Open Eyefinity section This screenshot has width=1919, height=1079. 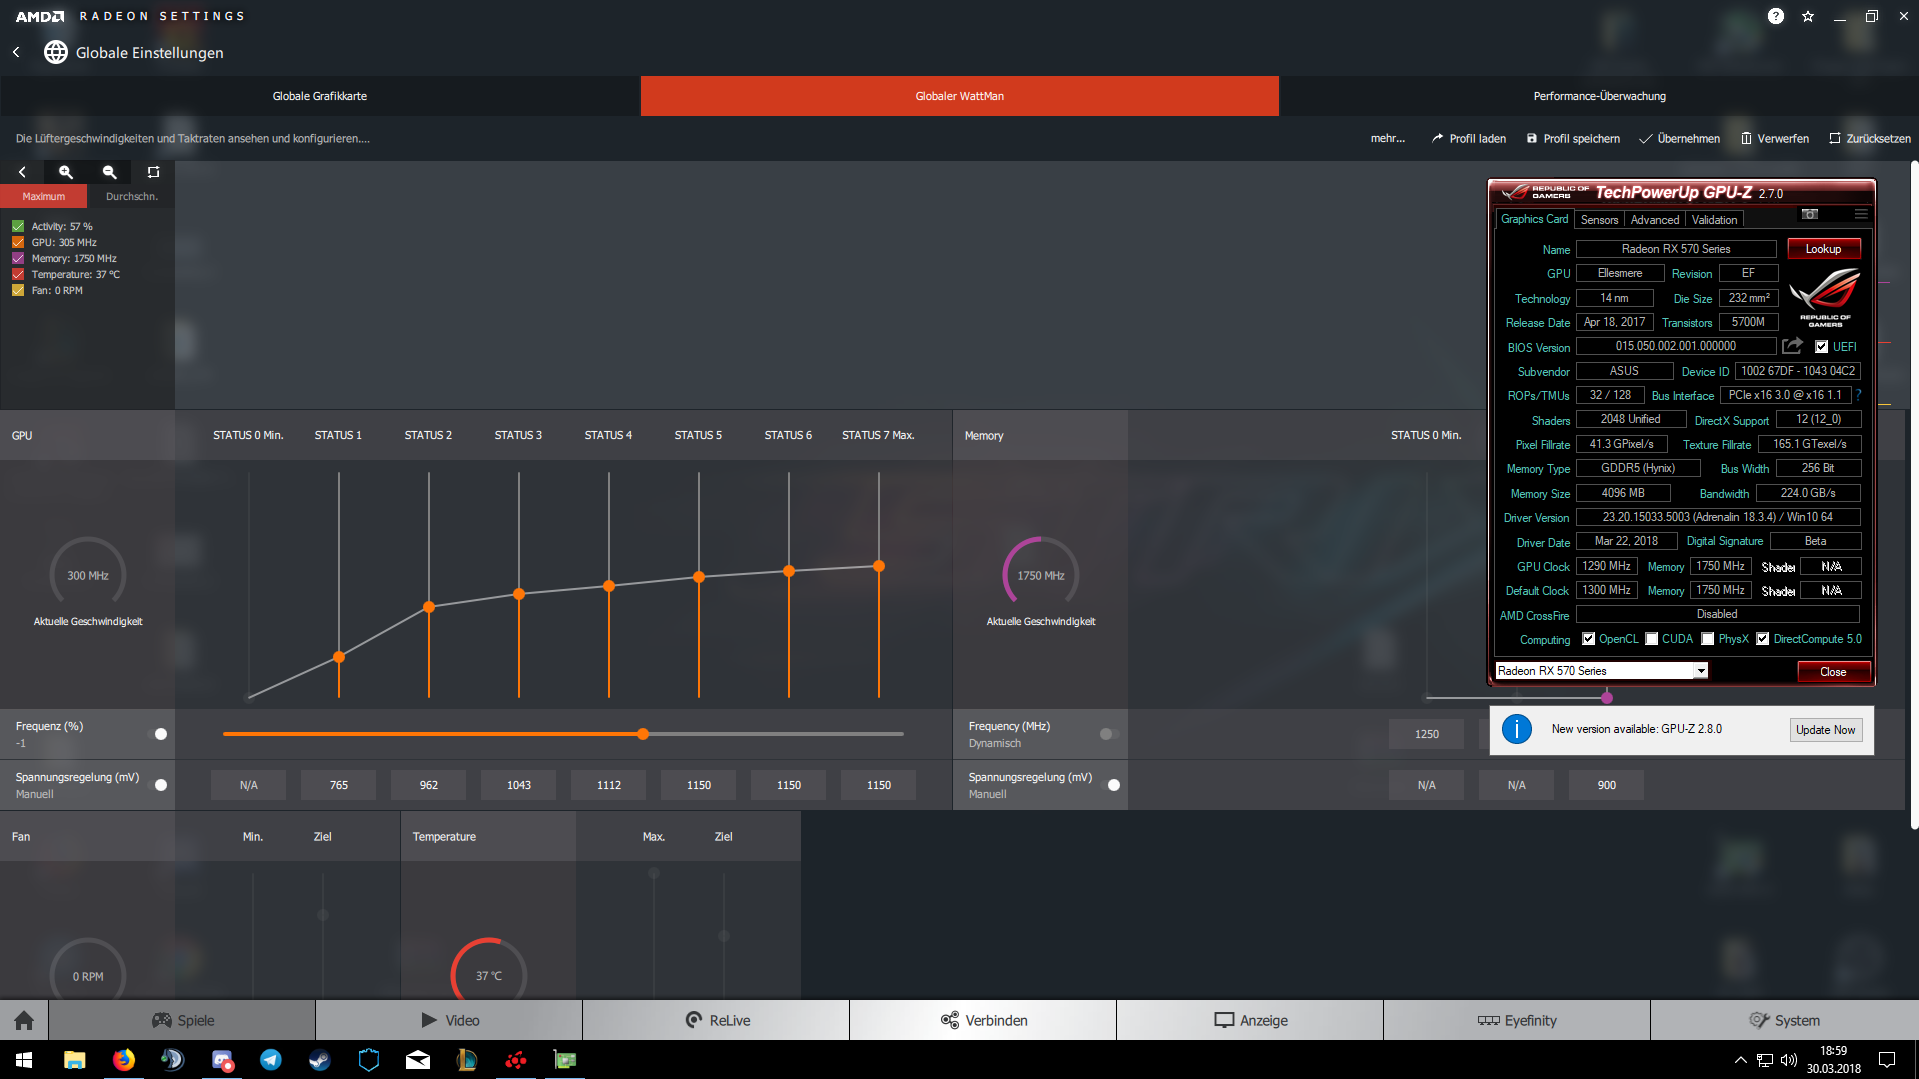point(1517,1020)
